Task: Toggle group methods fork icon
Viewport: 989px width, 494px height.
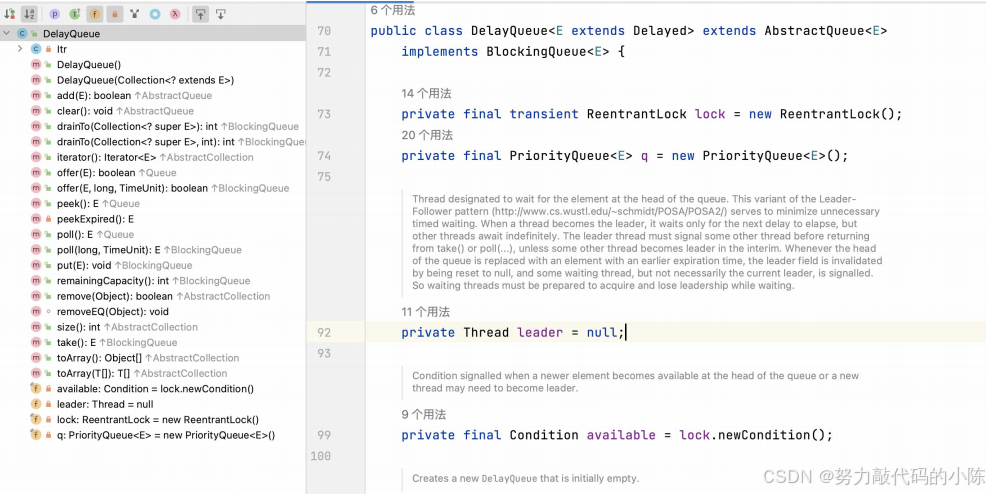Action: (x=134, y=13)
